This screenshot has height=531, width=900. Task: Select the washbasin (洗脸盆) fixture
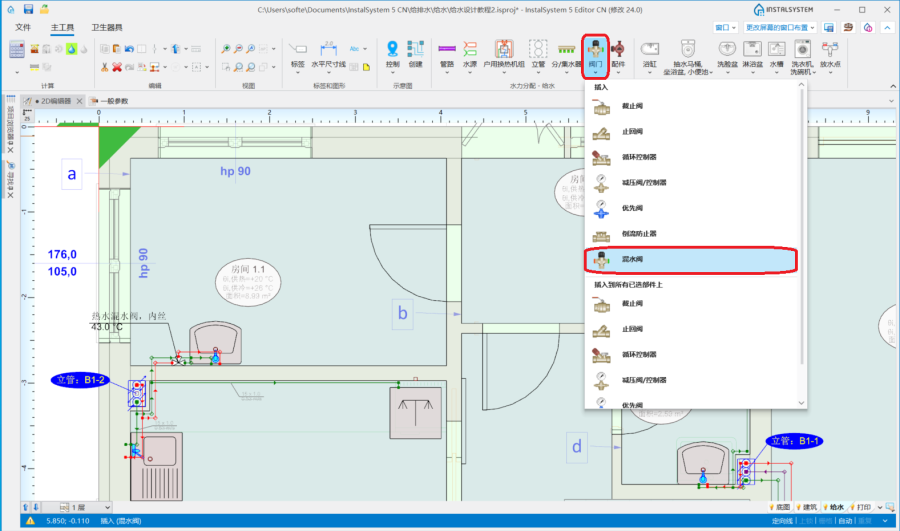point(727,55)
